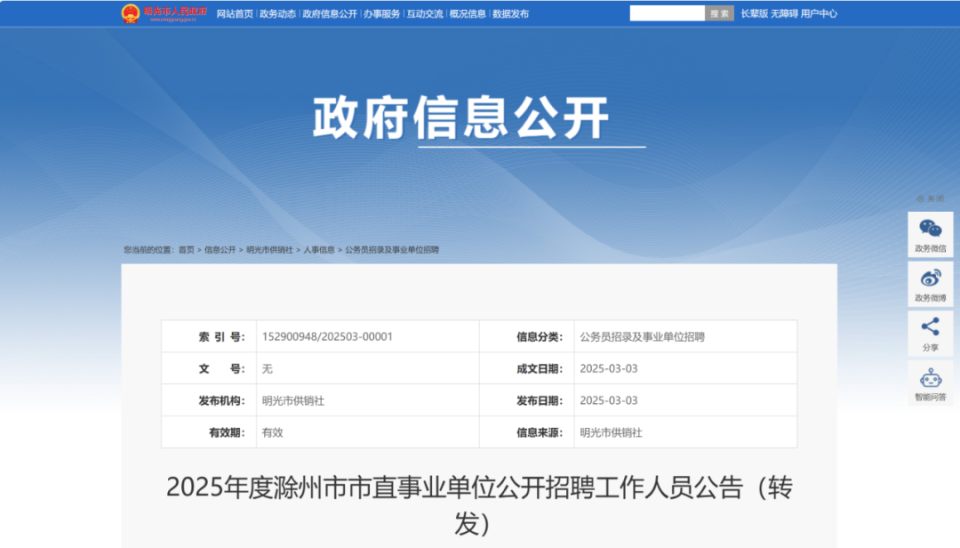Open 用户中心 link

point(819,13)
